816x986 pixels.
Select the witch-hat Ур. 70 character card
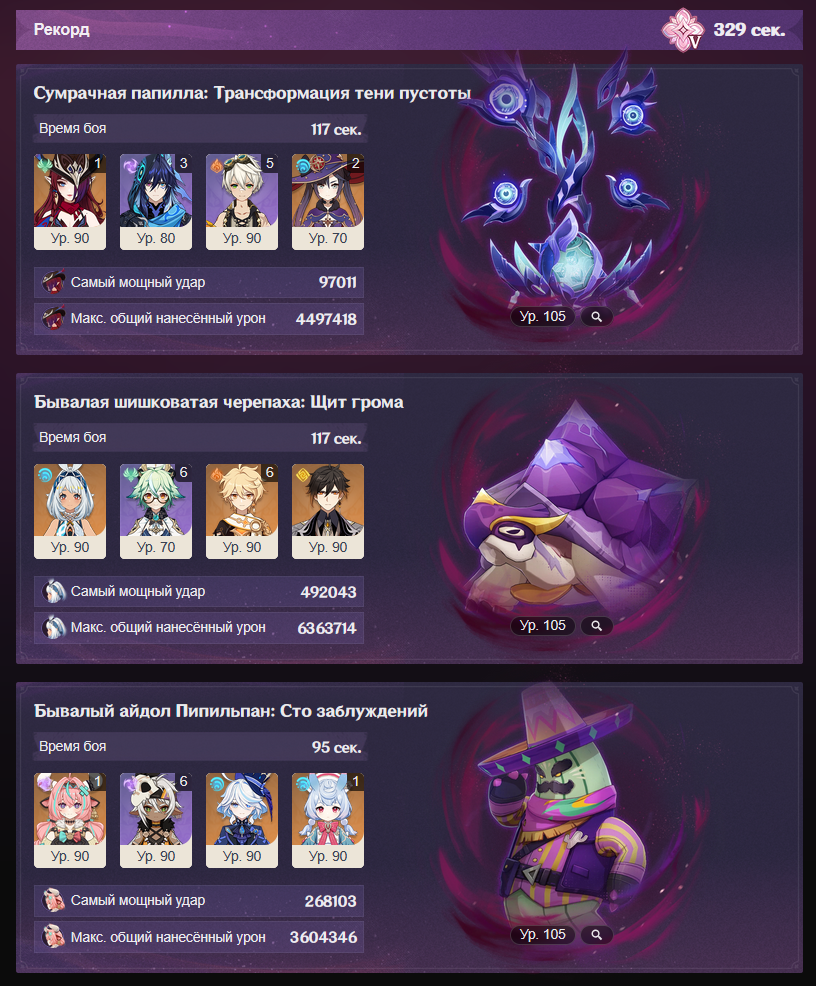[328, 202]
